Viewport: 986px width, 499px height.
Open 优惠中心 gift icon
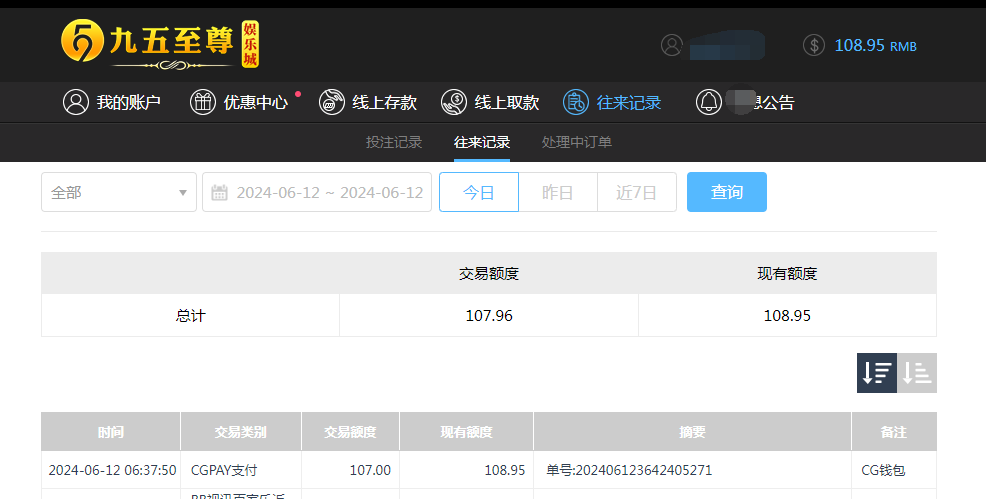point(203,102)
